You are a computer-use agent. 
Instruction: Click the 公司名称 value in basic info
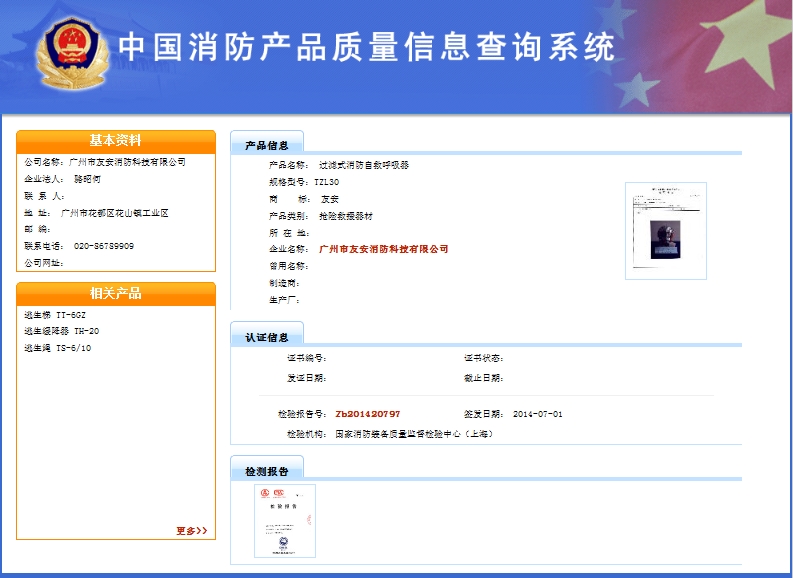click(127, 162)
